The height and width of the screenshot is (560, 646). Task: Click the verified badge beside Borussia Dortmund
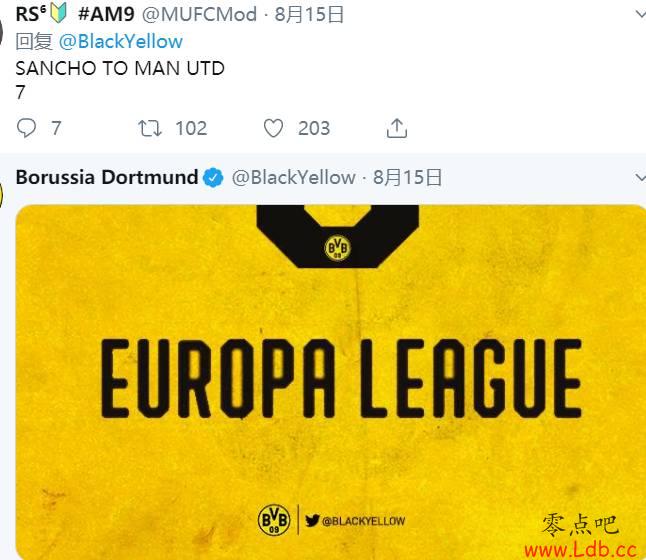point(213,178)
